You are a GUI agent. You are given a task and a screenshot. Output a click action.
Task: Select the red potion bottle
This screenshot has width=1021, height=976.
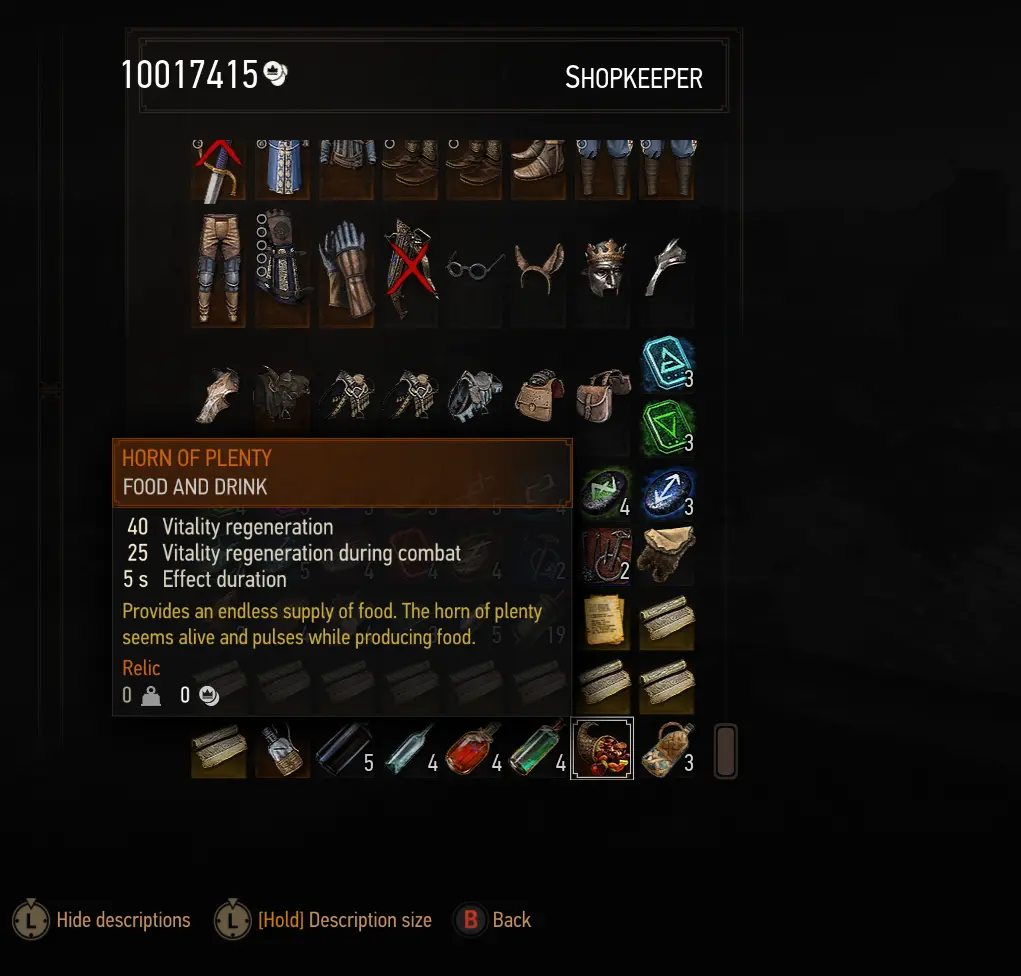tap(475, 749)
